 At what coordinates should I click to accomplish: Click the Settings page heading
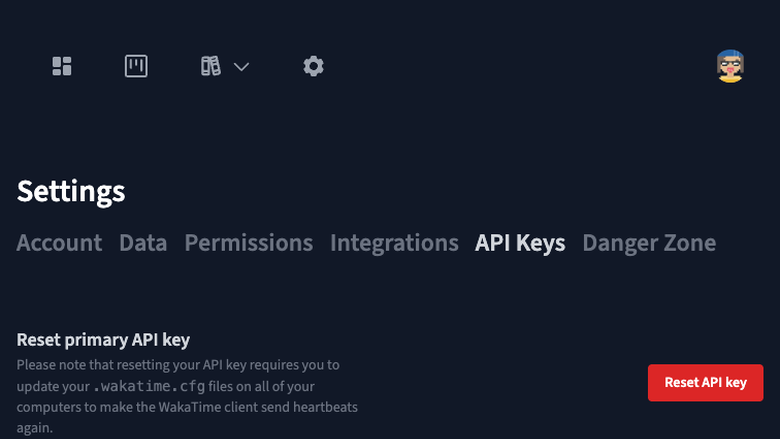pos(71,191)
